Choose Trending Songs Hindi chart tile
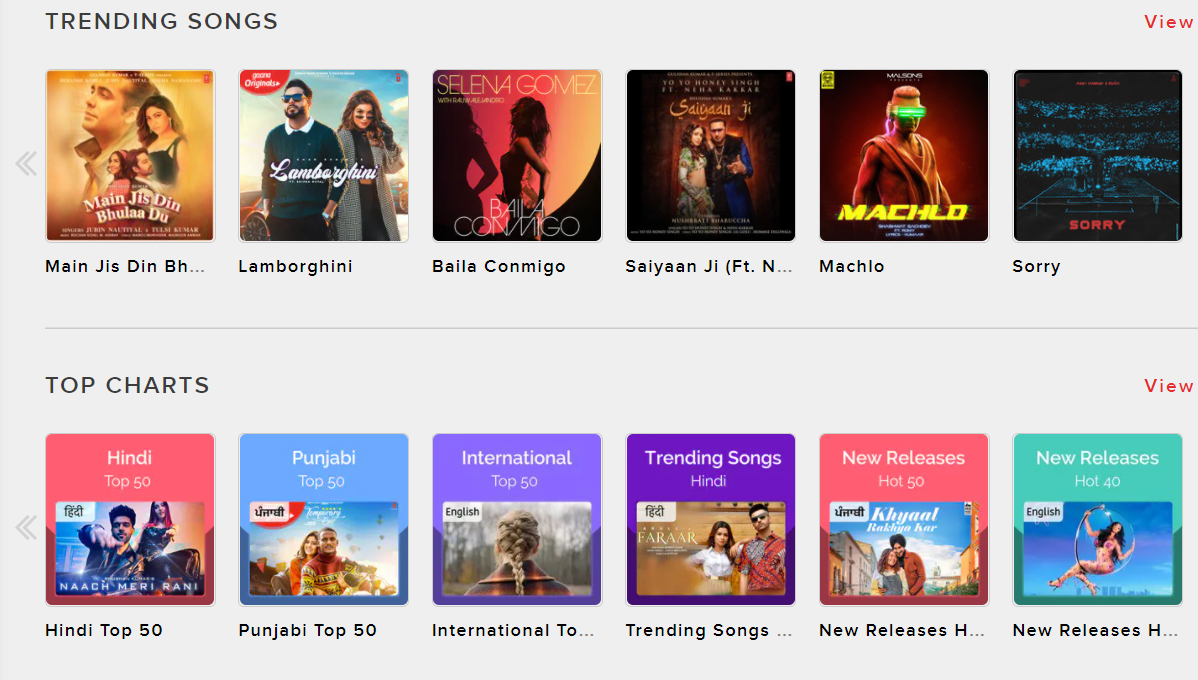 [710, 520]
